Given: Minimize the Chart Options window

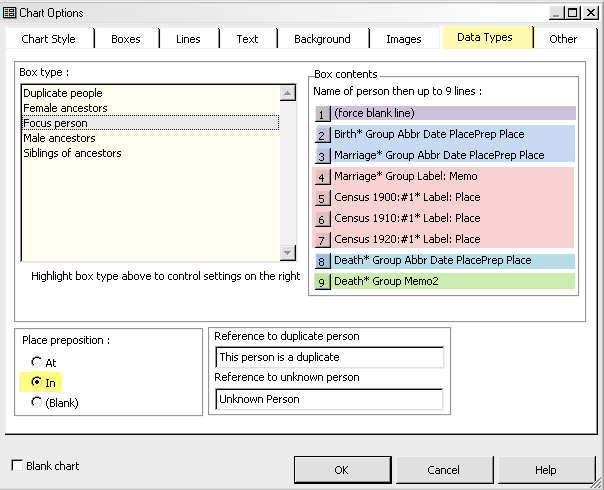Looking at the screenshot, I should tap(556, 13).
